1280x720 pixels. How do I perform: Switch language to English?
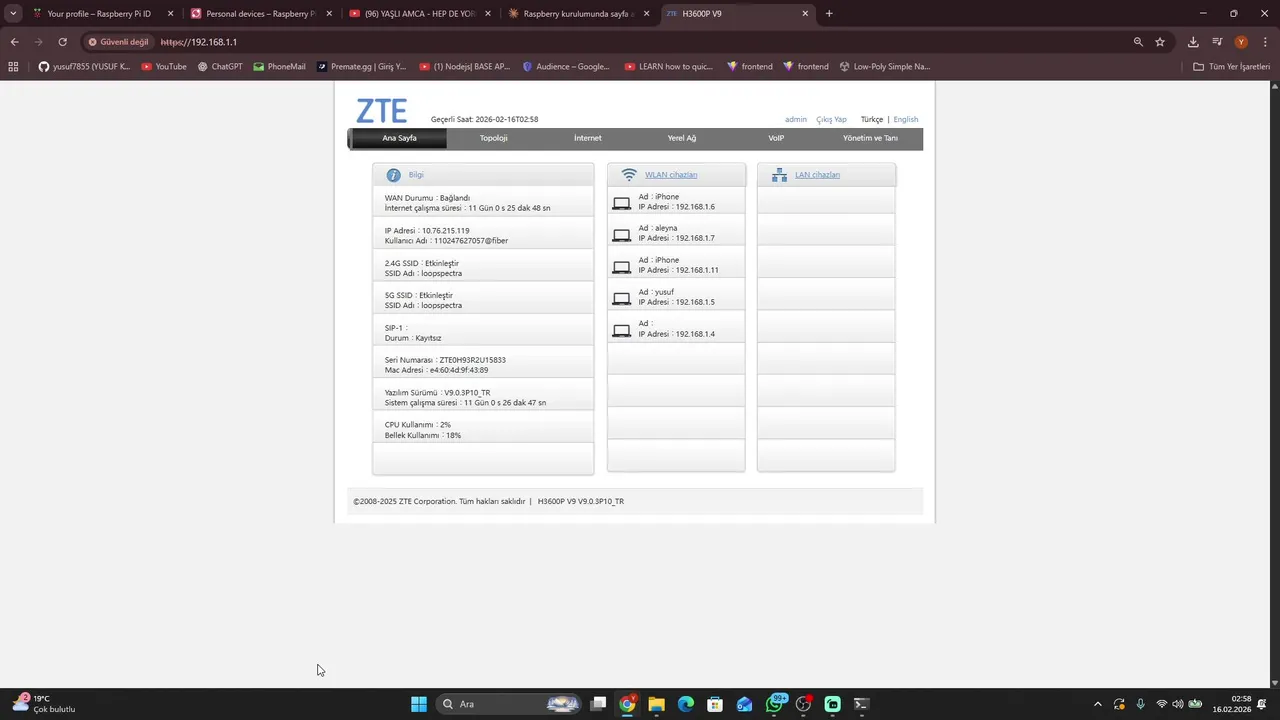coord(906,119)
